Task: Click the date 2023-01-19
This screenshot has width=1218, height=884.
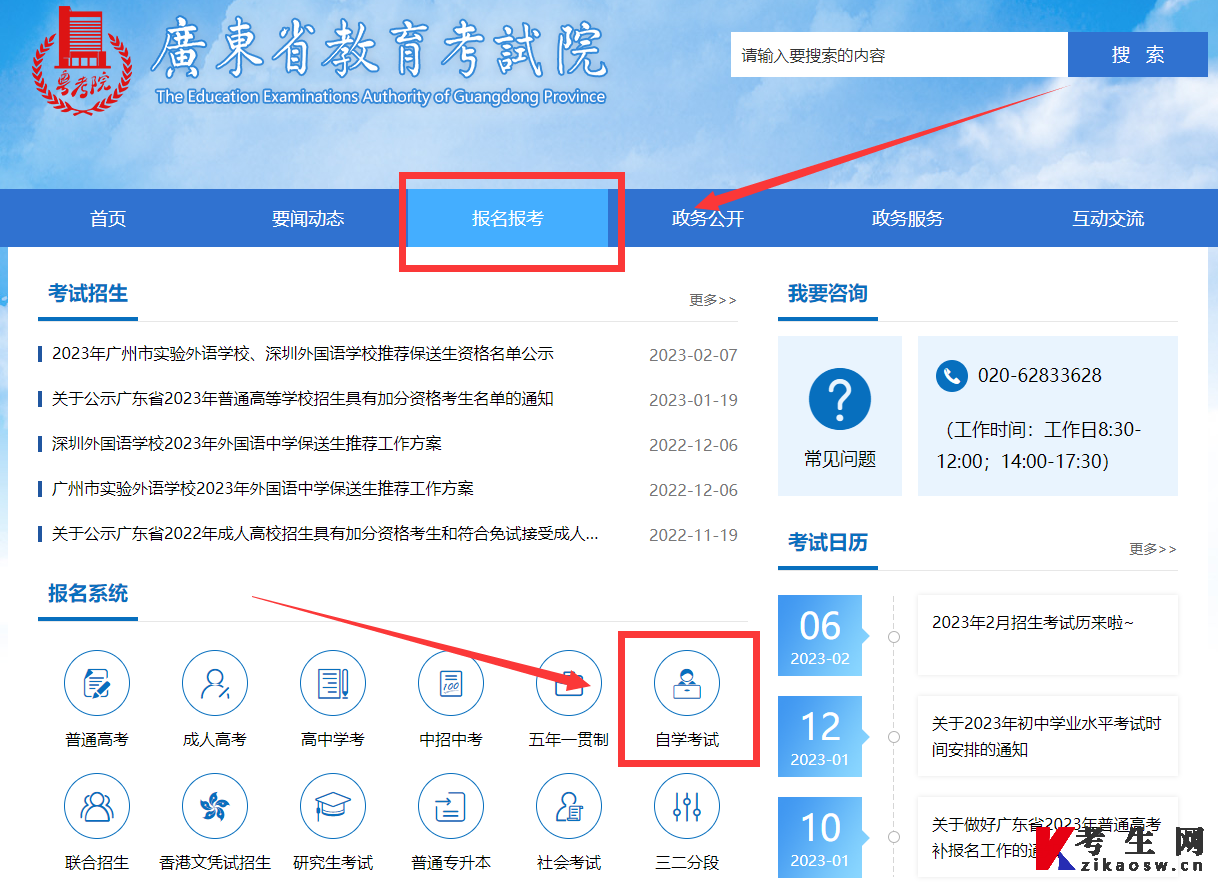Action: coord(693,400)
